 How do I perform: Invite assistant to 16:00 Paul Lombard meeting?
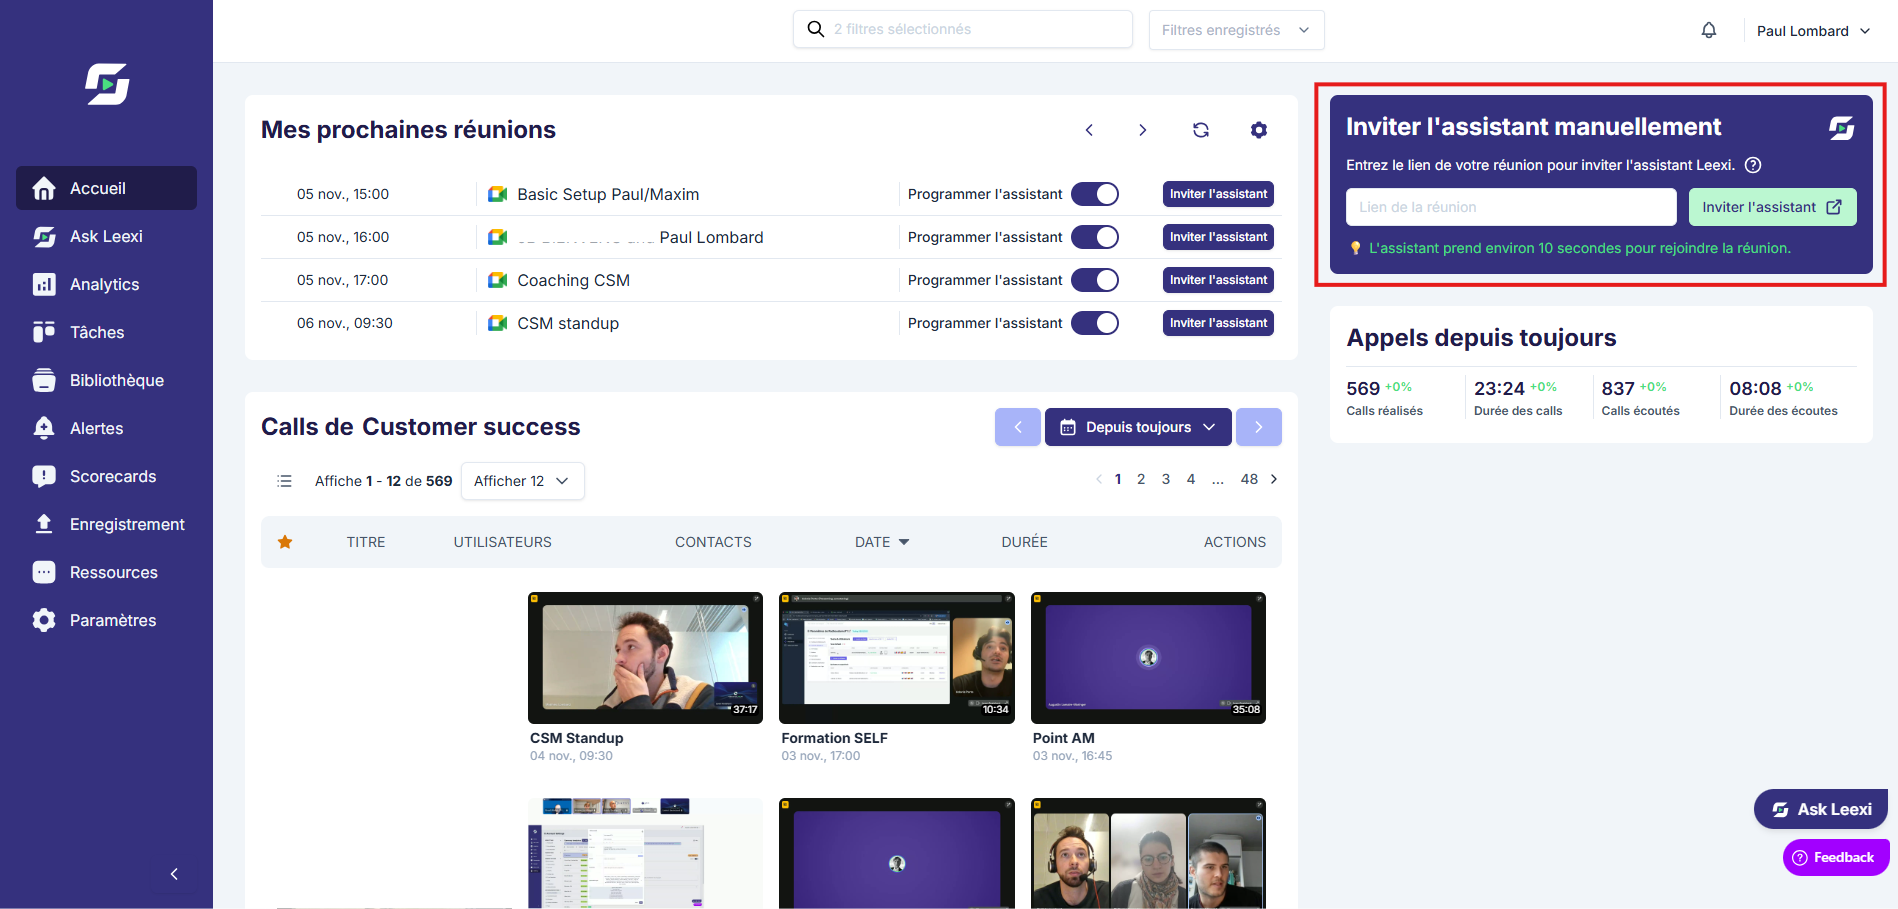(1218, 237)
